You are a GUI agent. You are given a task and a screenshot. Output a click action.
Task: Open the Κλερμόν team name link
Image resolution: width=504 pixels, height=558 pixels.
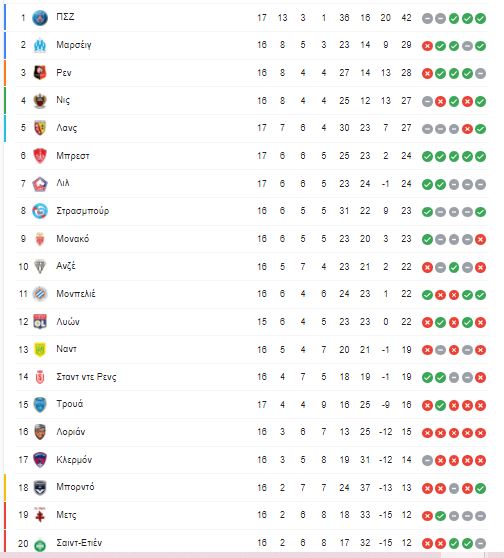pos(74,460)
